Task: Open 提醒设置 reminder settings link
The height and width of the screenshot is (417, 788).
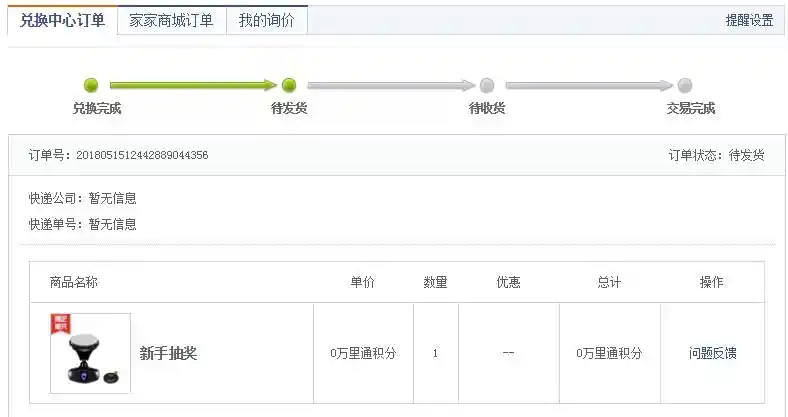Action: pos(749,20)
